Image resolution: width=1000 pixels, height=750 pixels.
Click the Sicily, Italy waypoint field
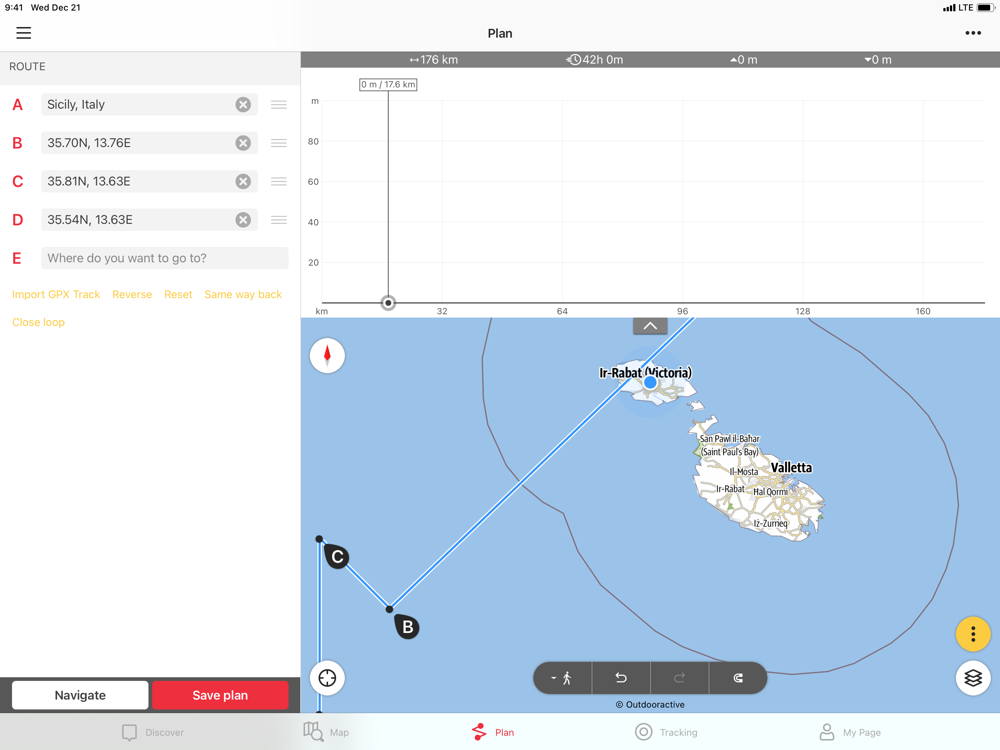click(x=149, y=105)
